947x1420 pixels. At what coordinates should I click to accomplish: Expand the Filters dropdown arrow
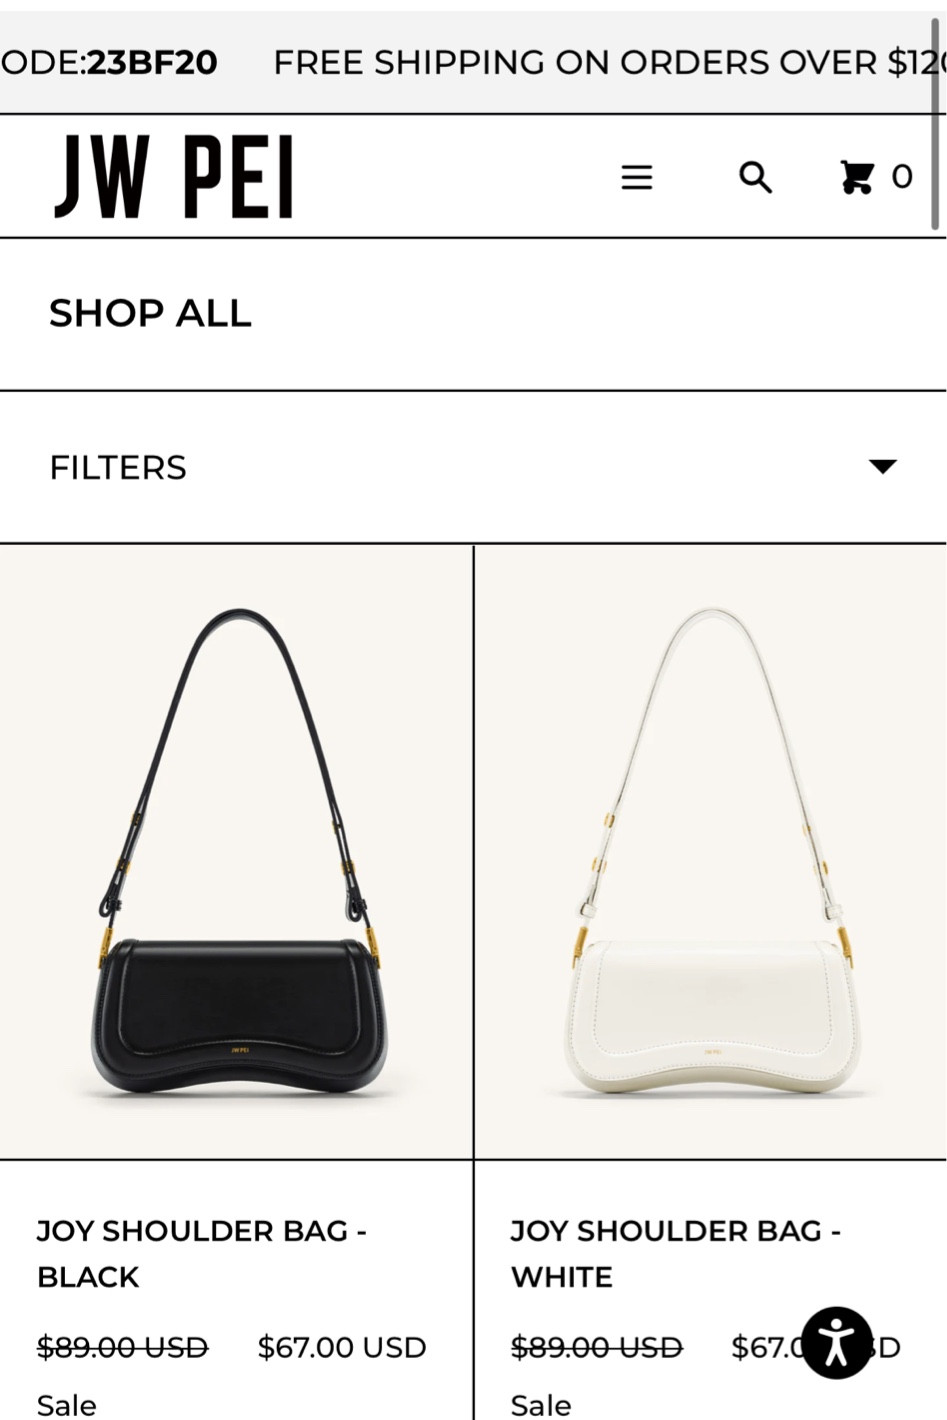(882, 466)
